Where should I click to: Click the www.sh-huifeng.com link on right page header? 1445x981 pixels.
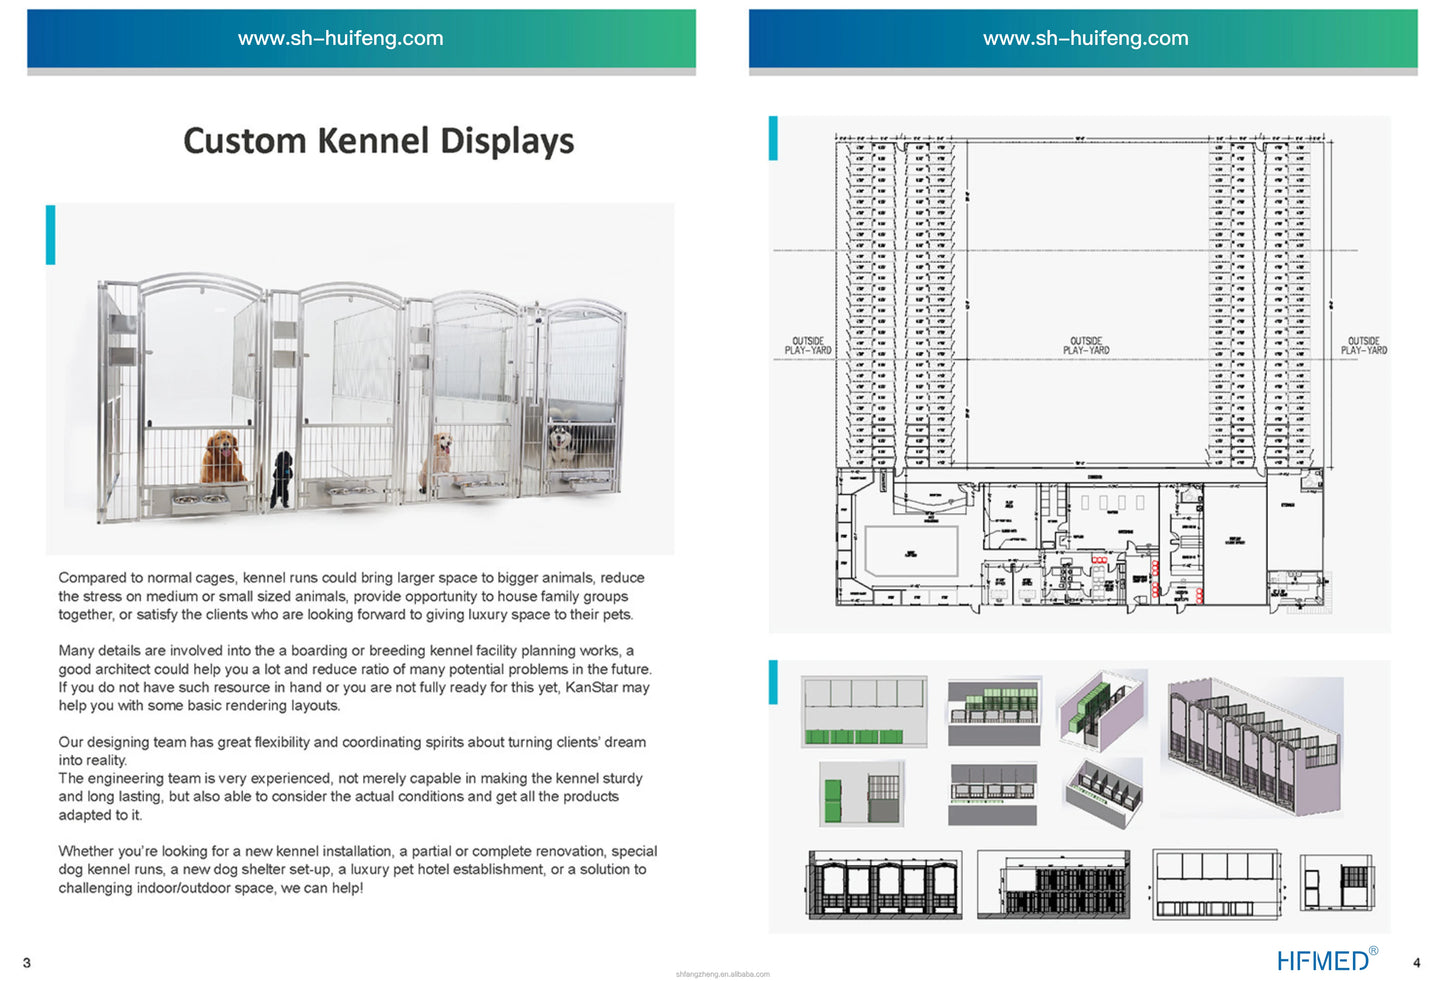1085,38
